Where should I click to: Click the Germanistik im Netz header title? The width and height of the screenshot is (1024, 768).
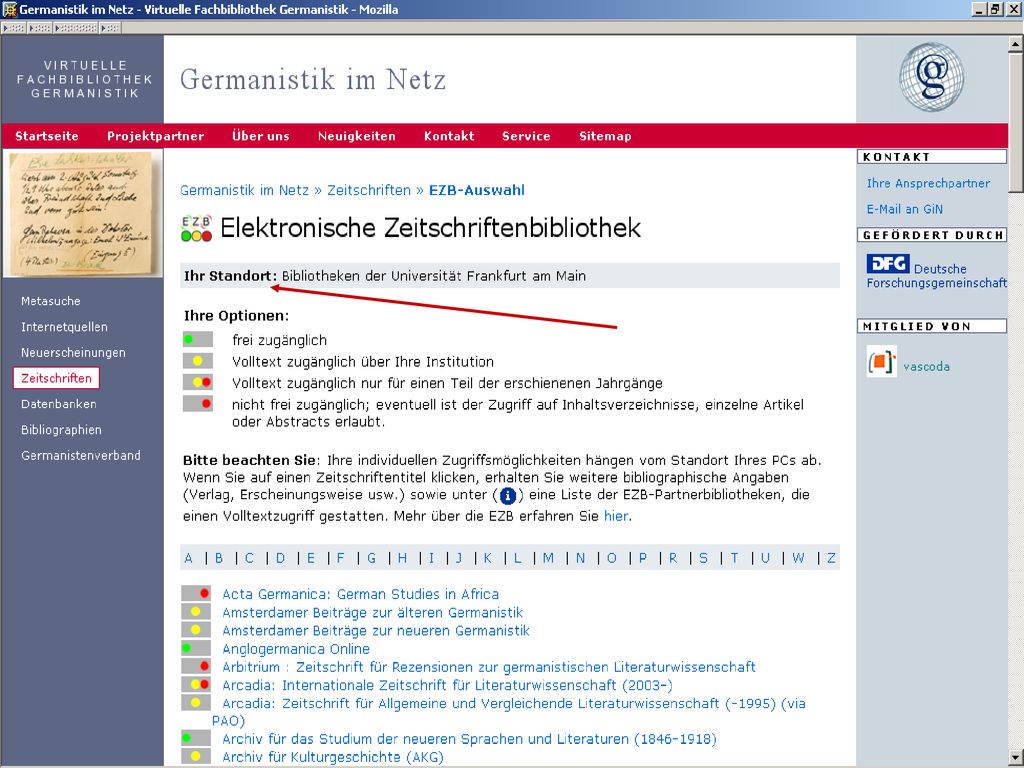[313, 80]
